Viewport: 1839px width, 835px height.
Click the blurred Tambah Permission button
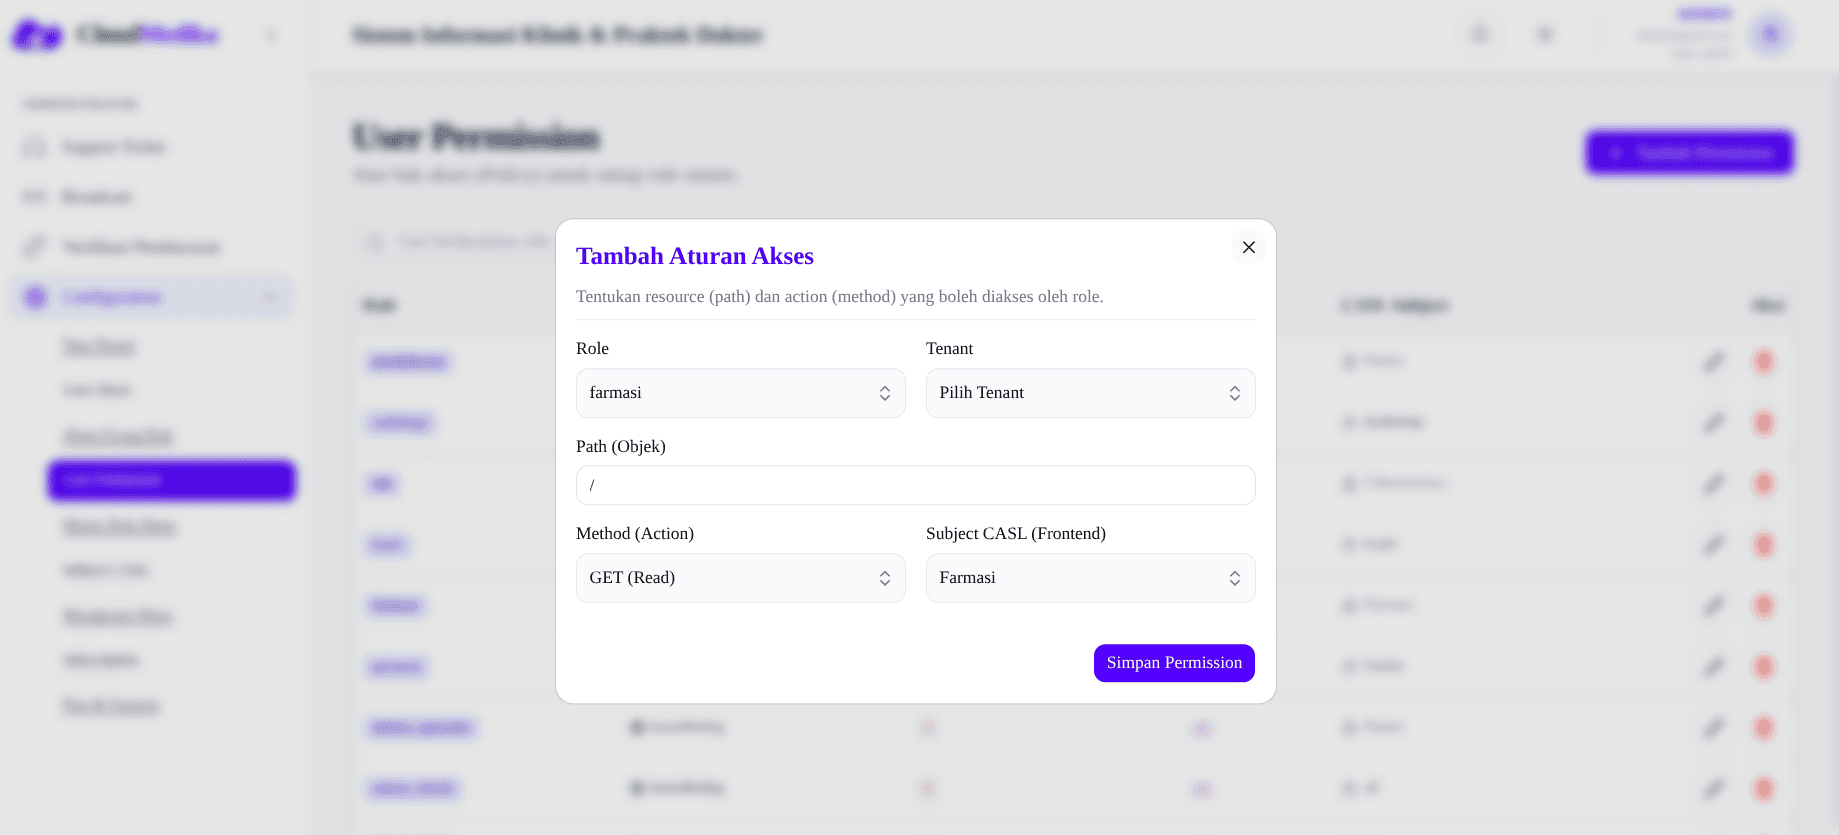[x=1689, y=152]
